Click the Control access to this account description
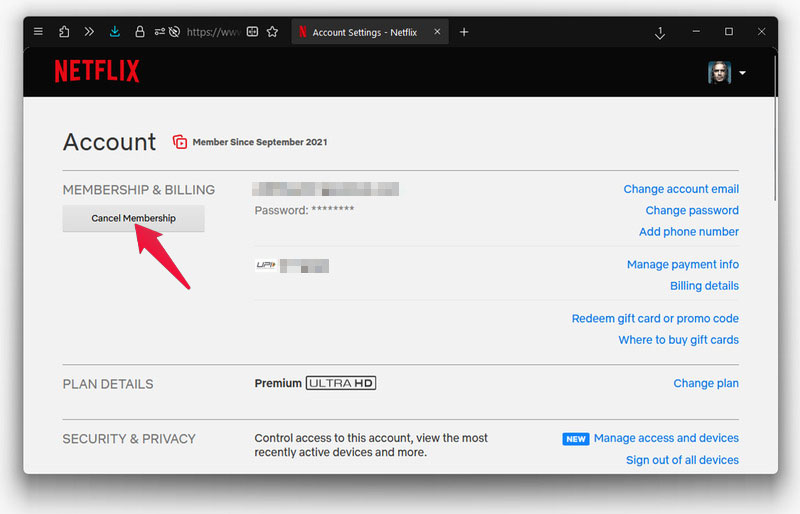Image resolution: width=800 pixels, height=514 pixels. [x=371, y=445]
